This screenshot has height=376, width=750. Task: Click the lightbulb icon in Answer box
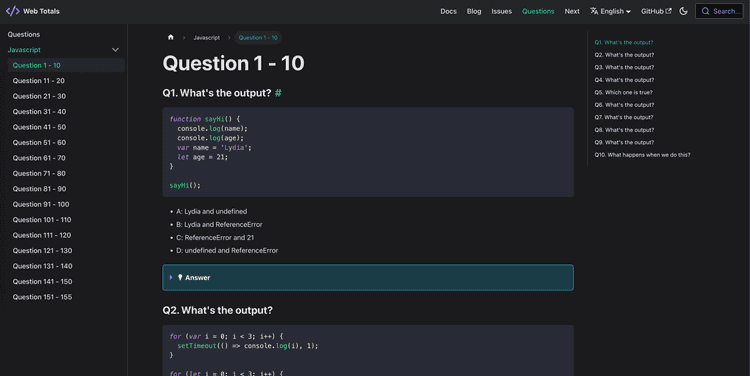click(x=180, y=277)
